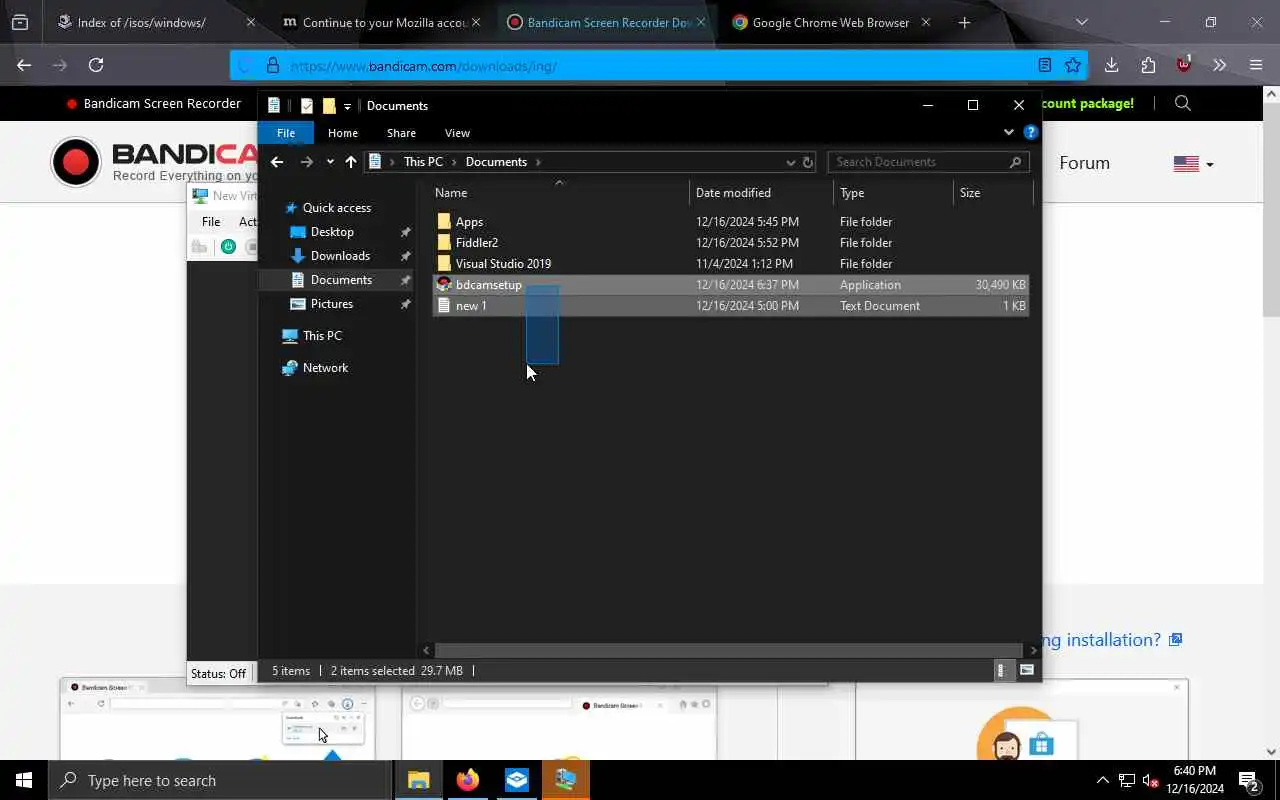This screenshot has height=800, width=1280.
Task: Open File Explorer from the taskbar
Action: 419,780
